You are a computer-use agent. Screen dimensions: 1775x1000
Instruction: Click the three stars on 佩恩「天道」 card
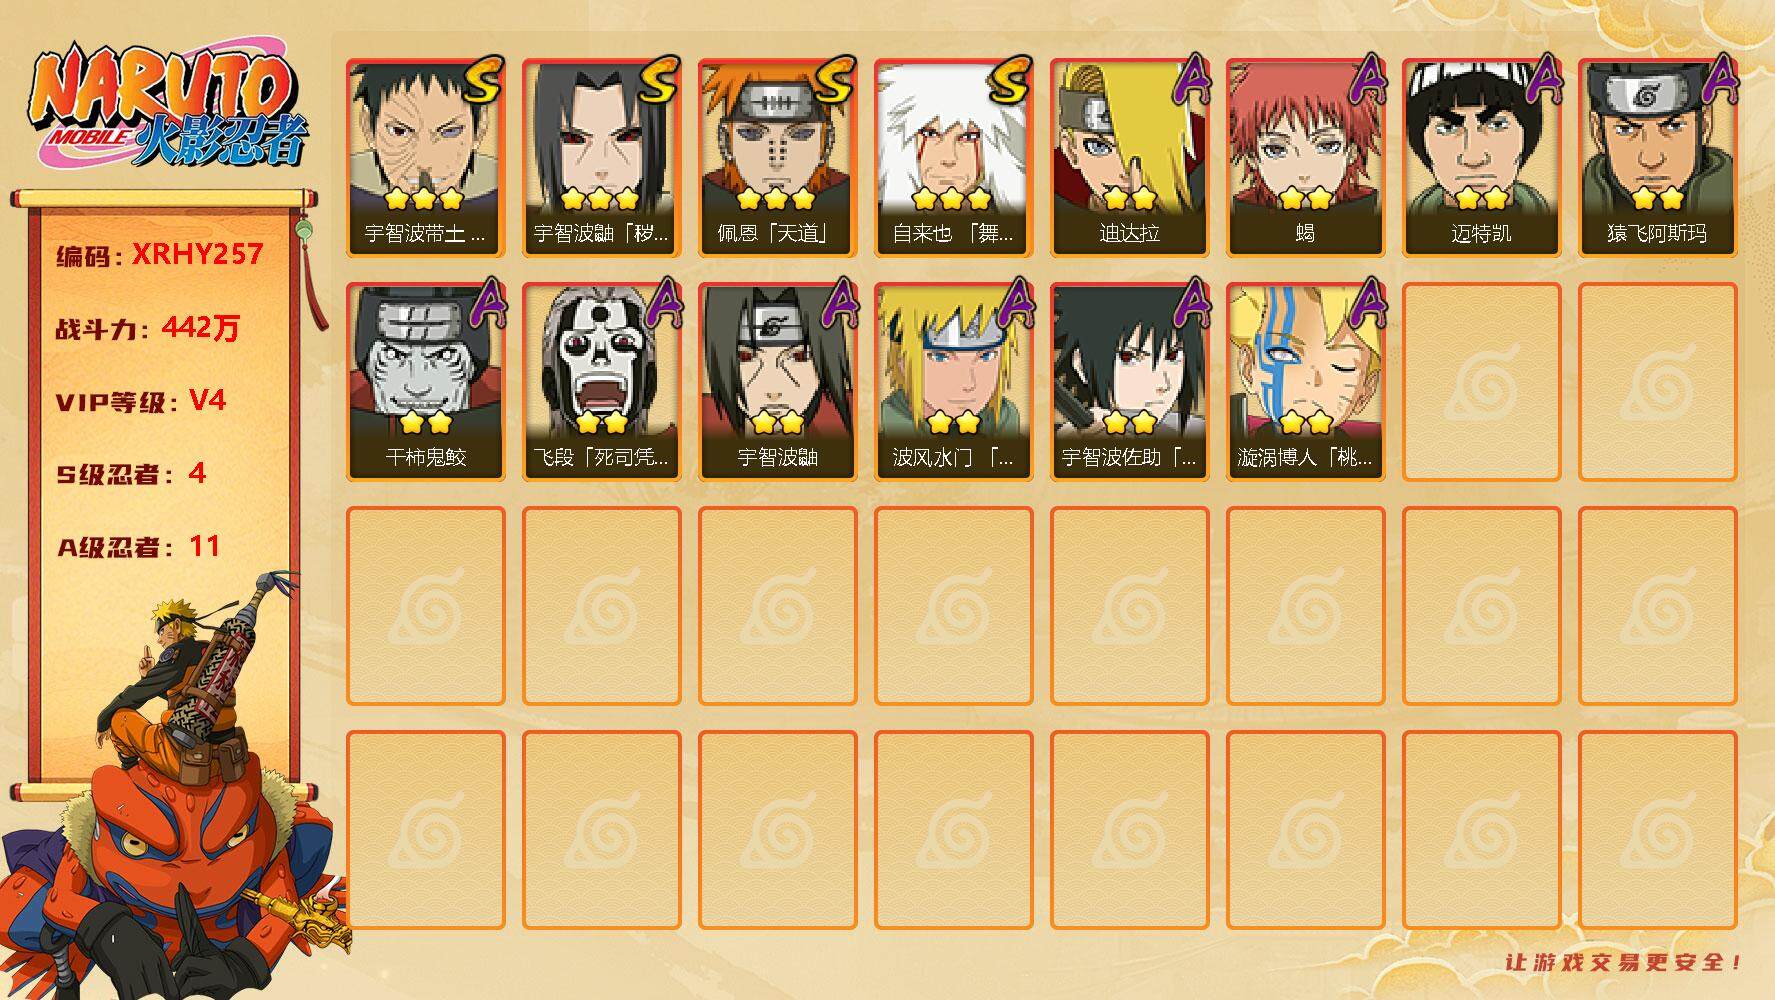775,198
